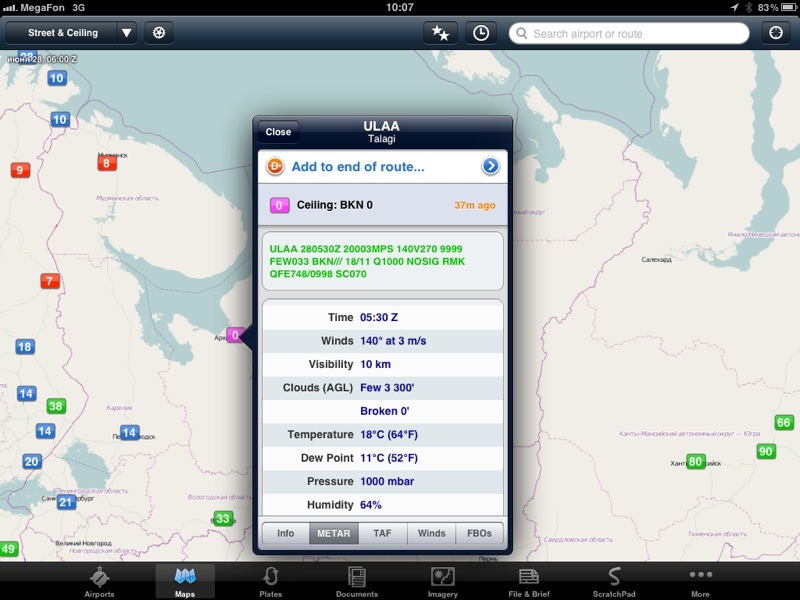
Task: Close the ULAA airport popup
Action: pyautogui.click(x=278, y=132)
